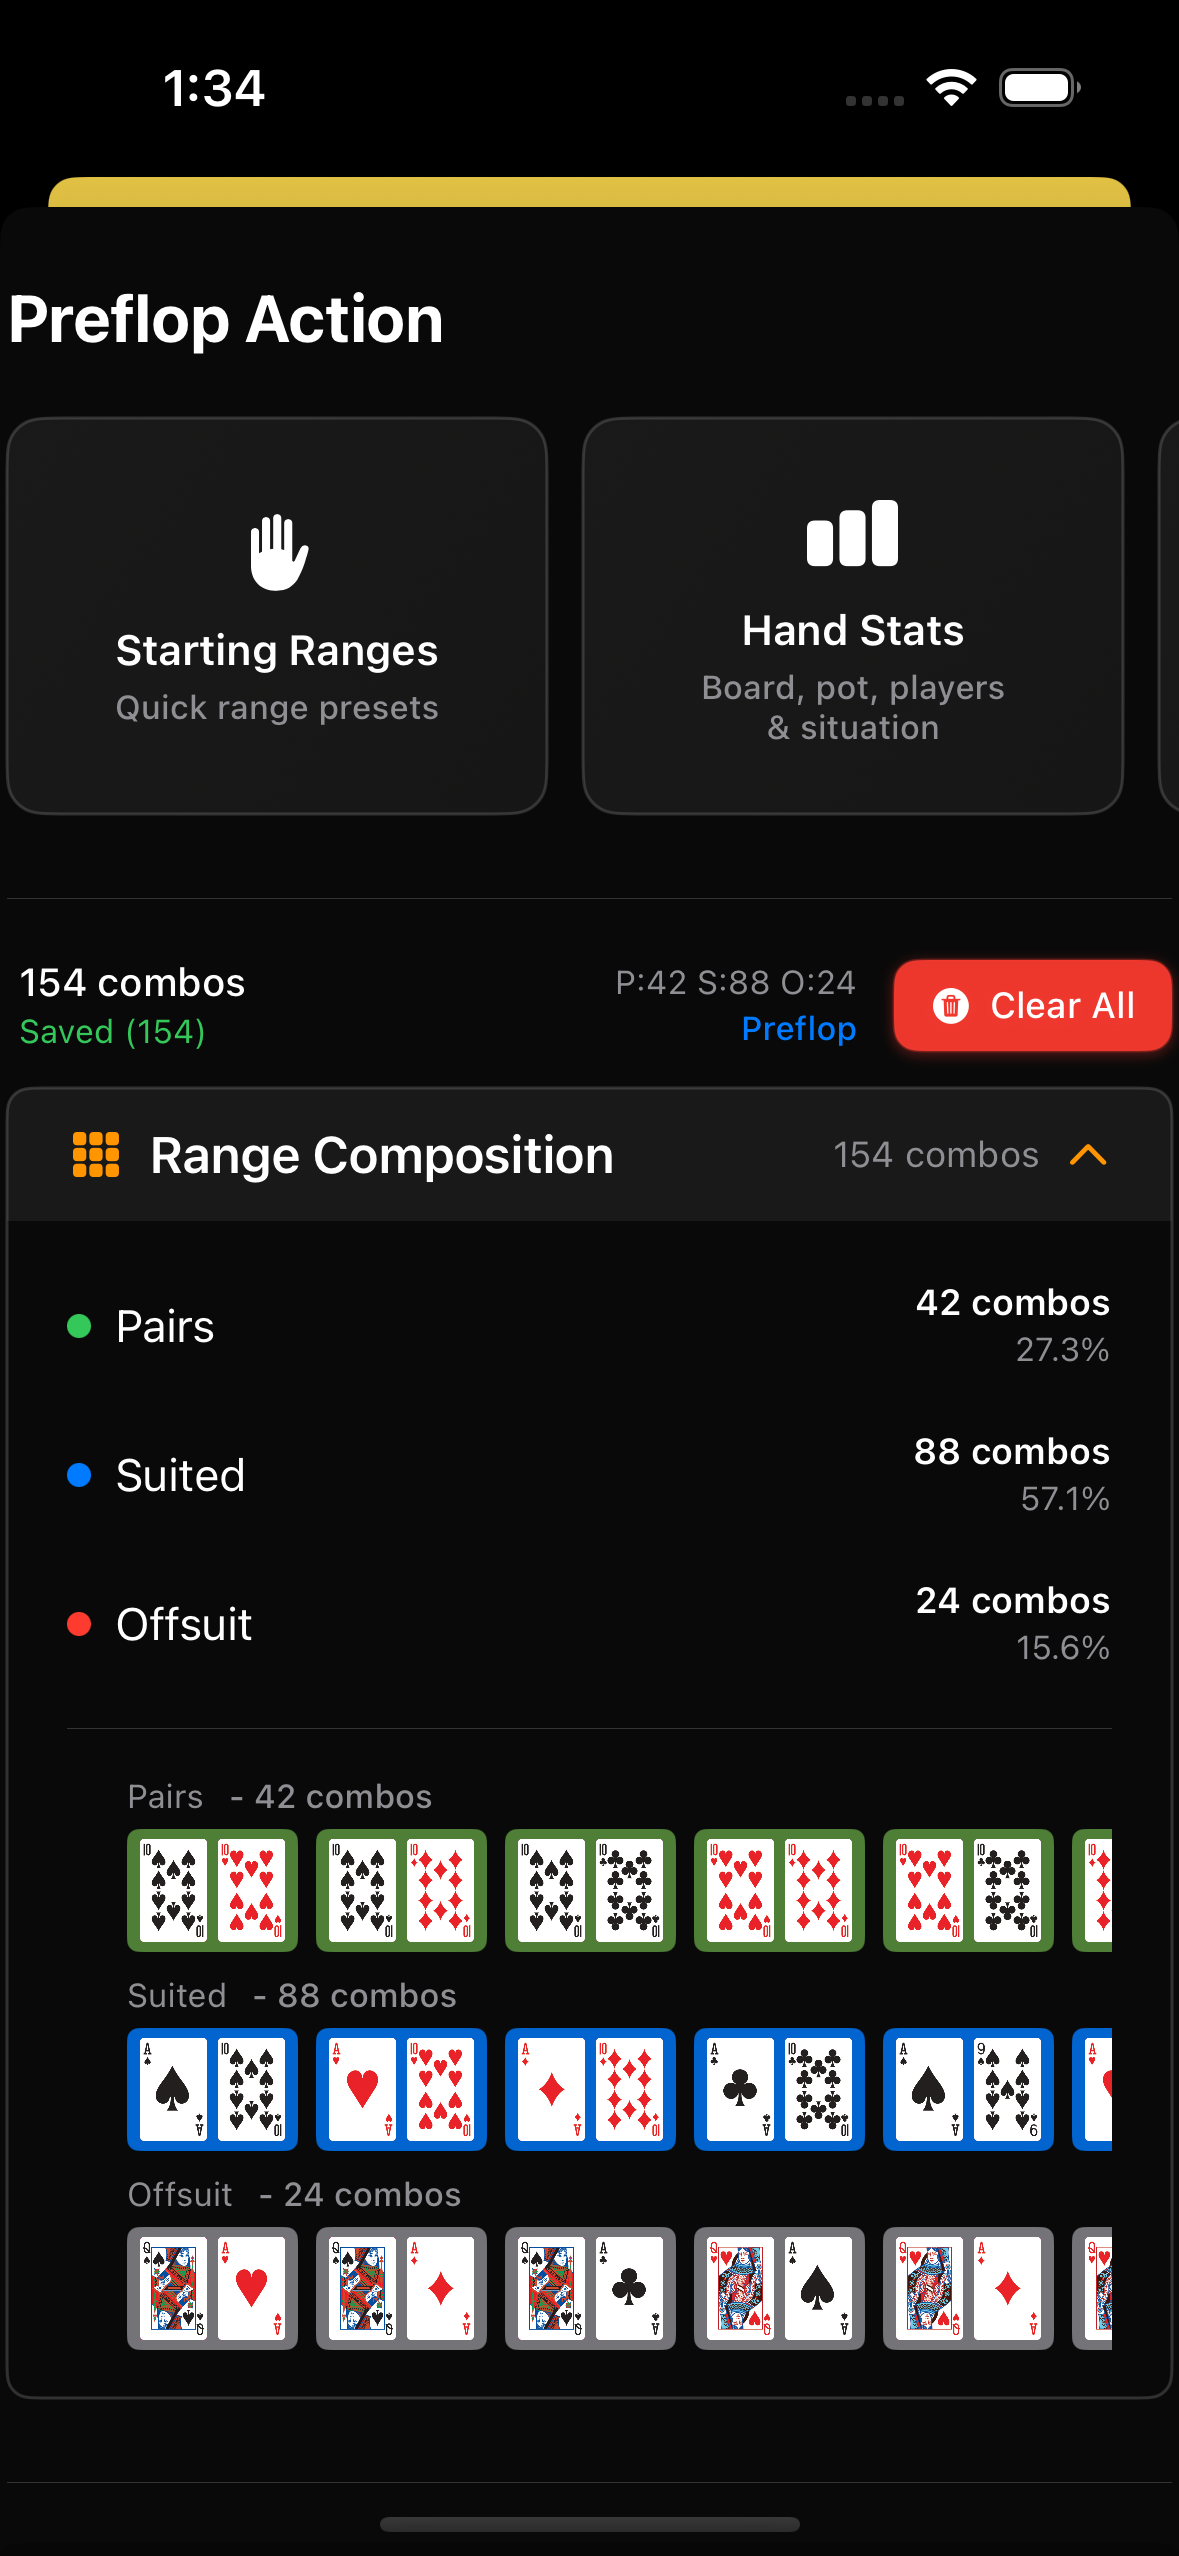Tap the red Offsuit dot indicator
This screenshot has height=2556, width=1179.
(79, 1624)
